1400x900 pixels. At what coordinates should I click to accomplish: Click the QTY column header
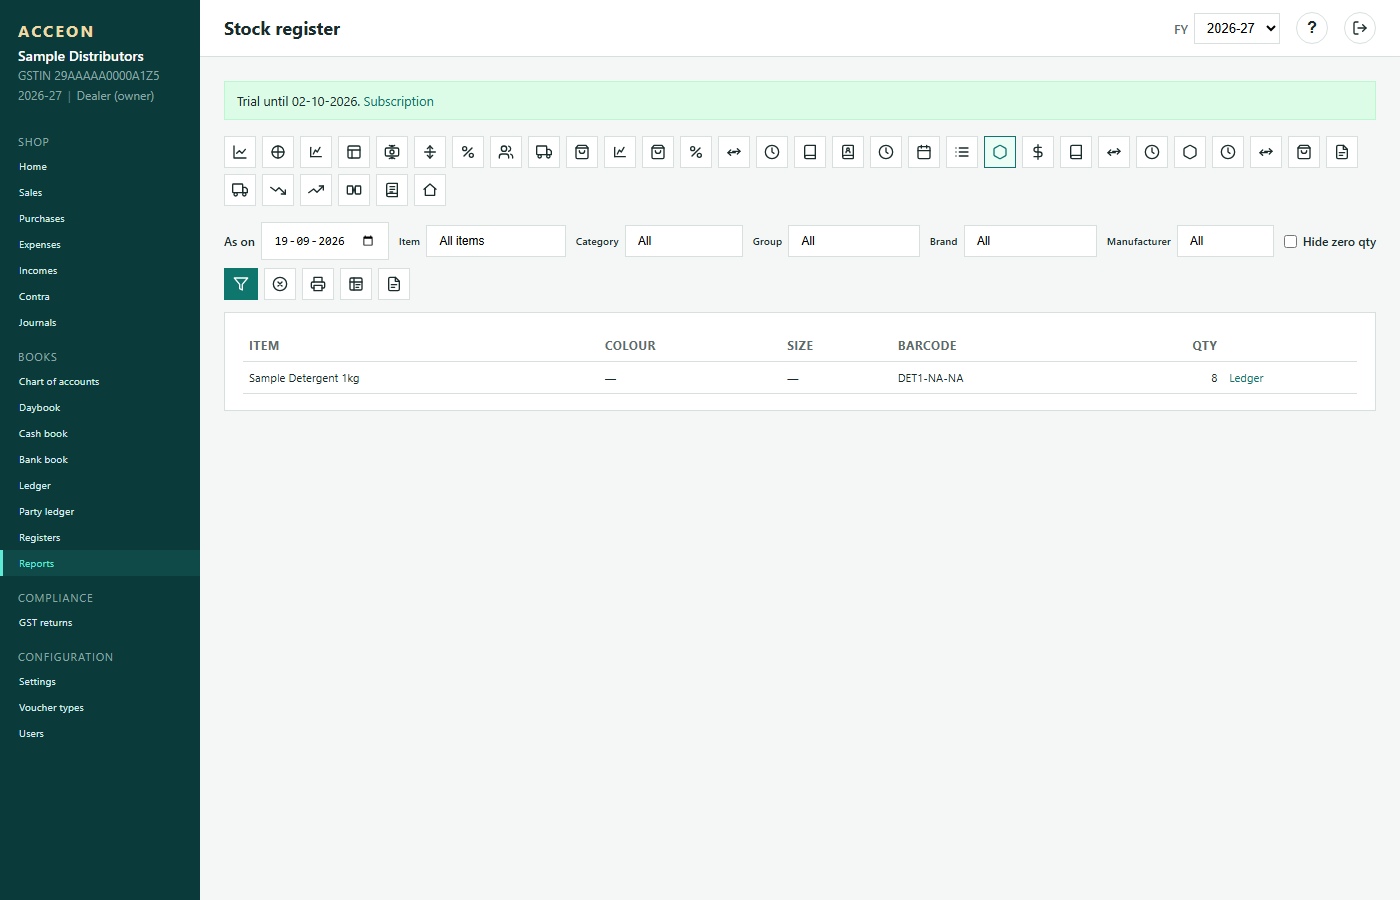click(1204, 346)
